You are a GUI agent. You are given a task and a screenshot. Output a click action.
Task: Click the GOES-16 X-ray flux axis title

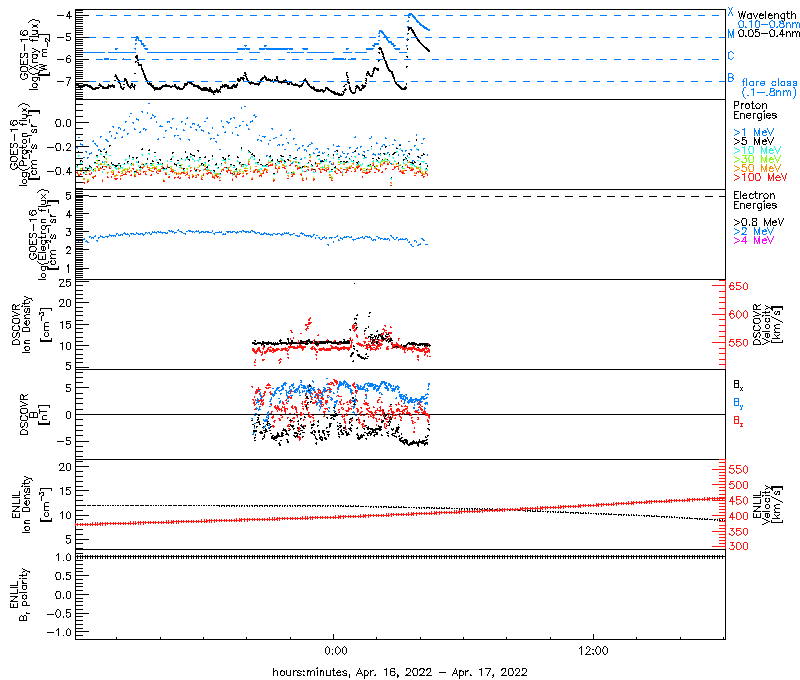click(x=36, y=55)
